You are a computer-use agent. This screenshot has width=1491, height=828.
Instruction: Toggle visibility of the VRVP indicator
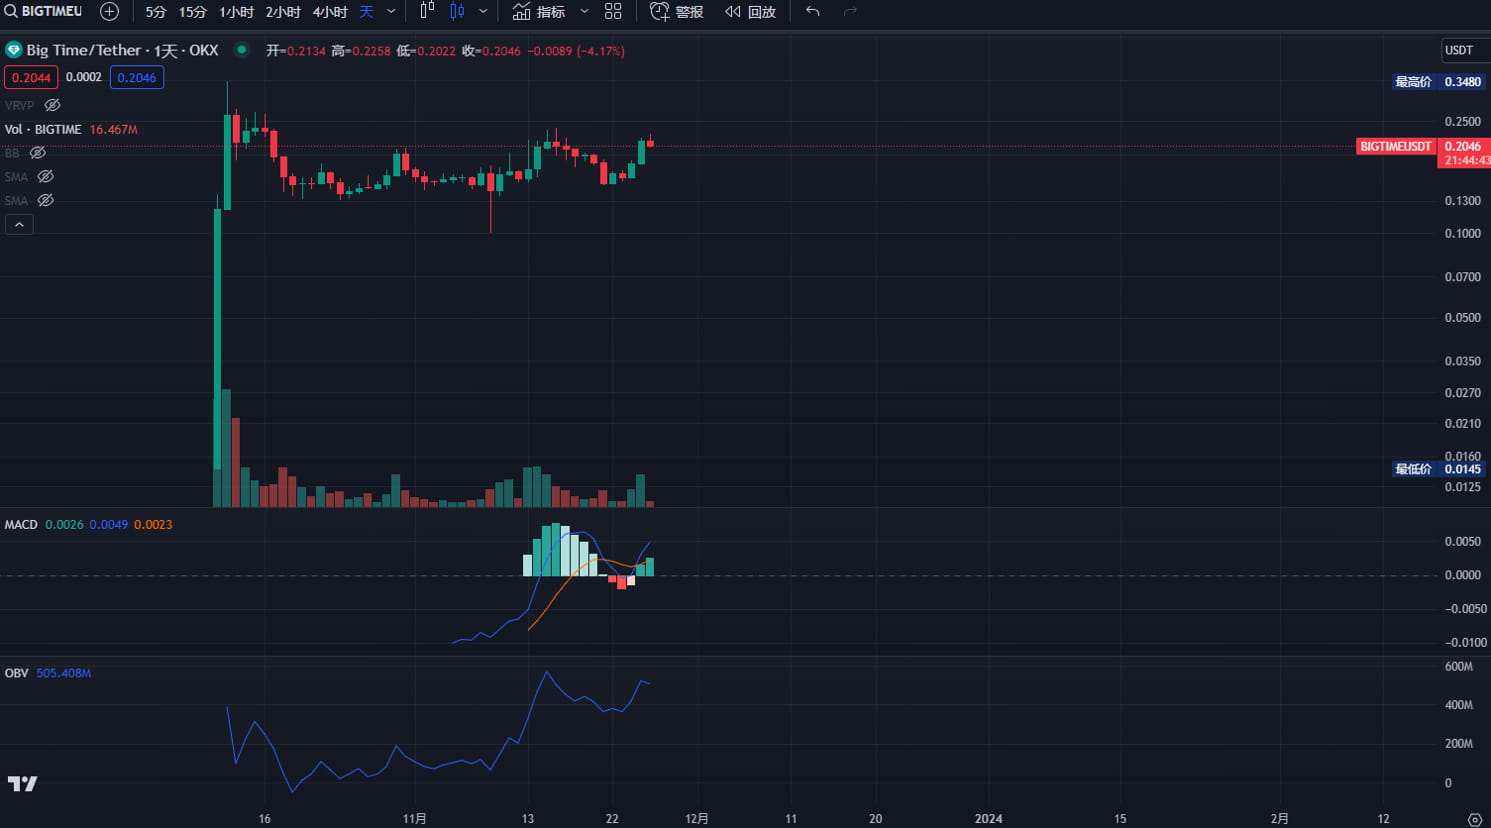pos(52,105)
